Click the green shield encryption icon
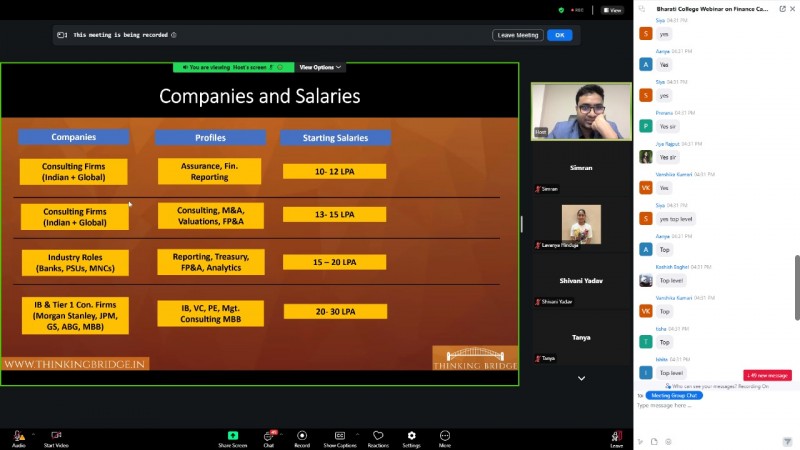The height and width of the screenshot is (450, 800). coord(561,10)
